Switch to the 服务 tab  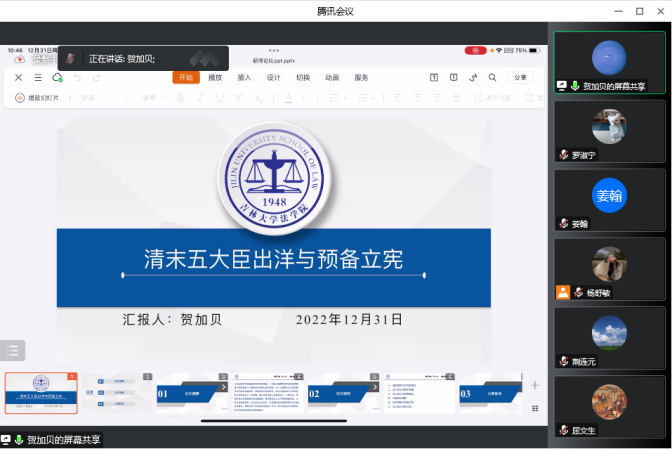click(361, 78)
